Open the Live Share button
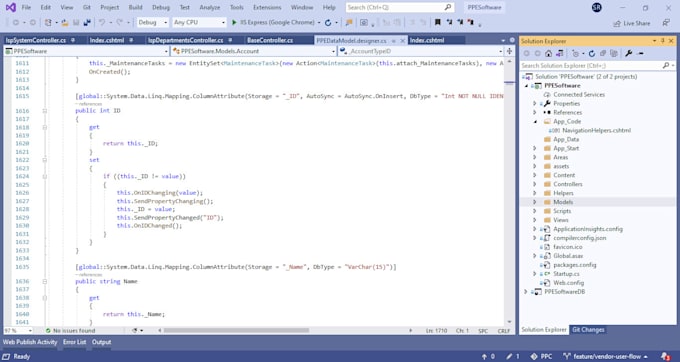680x362 pixels. (x=631, y=23)
